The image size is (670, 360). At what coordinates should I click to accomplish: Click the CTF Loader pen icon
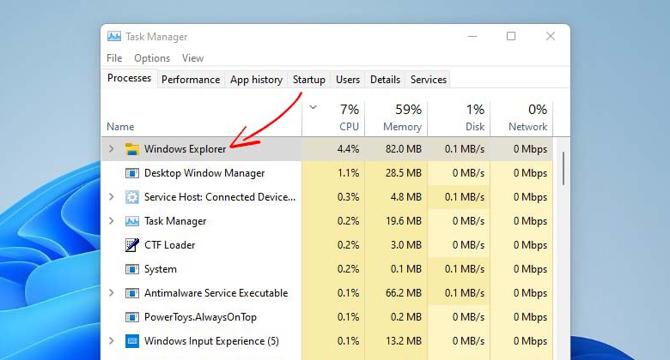(x=132, y=245)
